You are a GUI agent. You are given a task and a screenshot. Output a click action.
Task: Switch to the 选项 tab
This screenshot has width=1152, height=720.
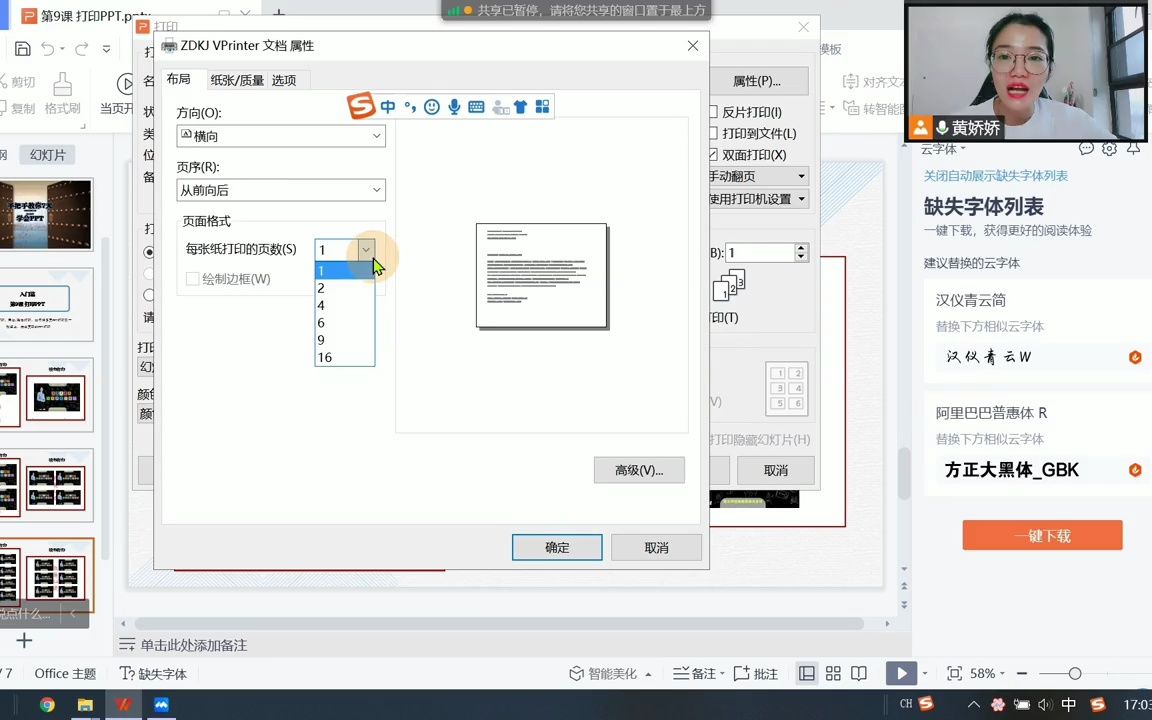[284, 80]
